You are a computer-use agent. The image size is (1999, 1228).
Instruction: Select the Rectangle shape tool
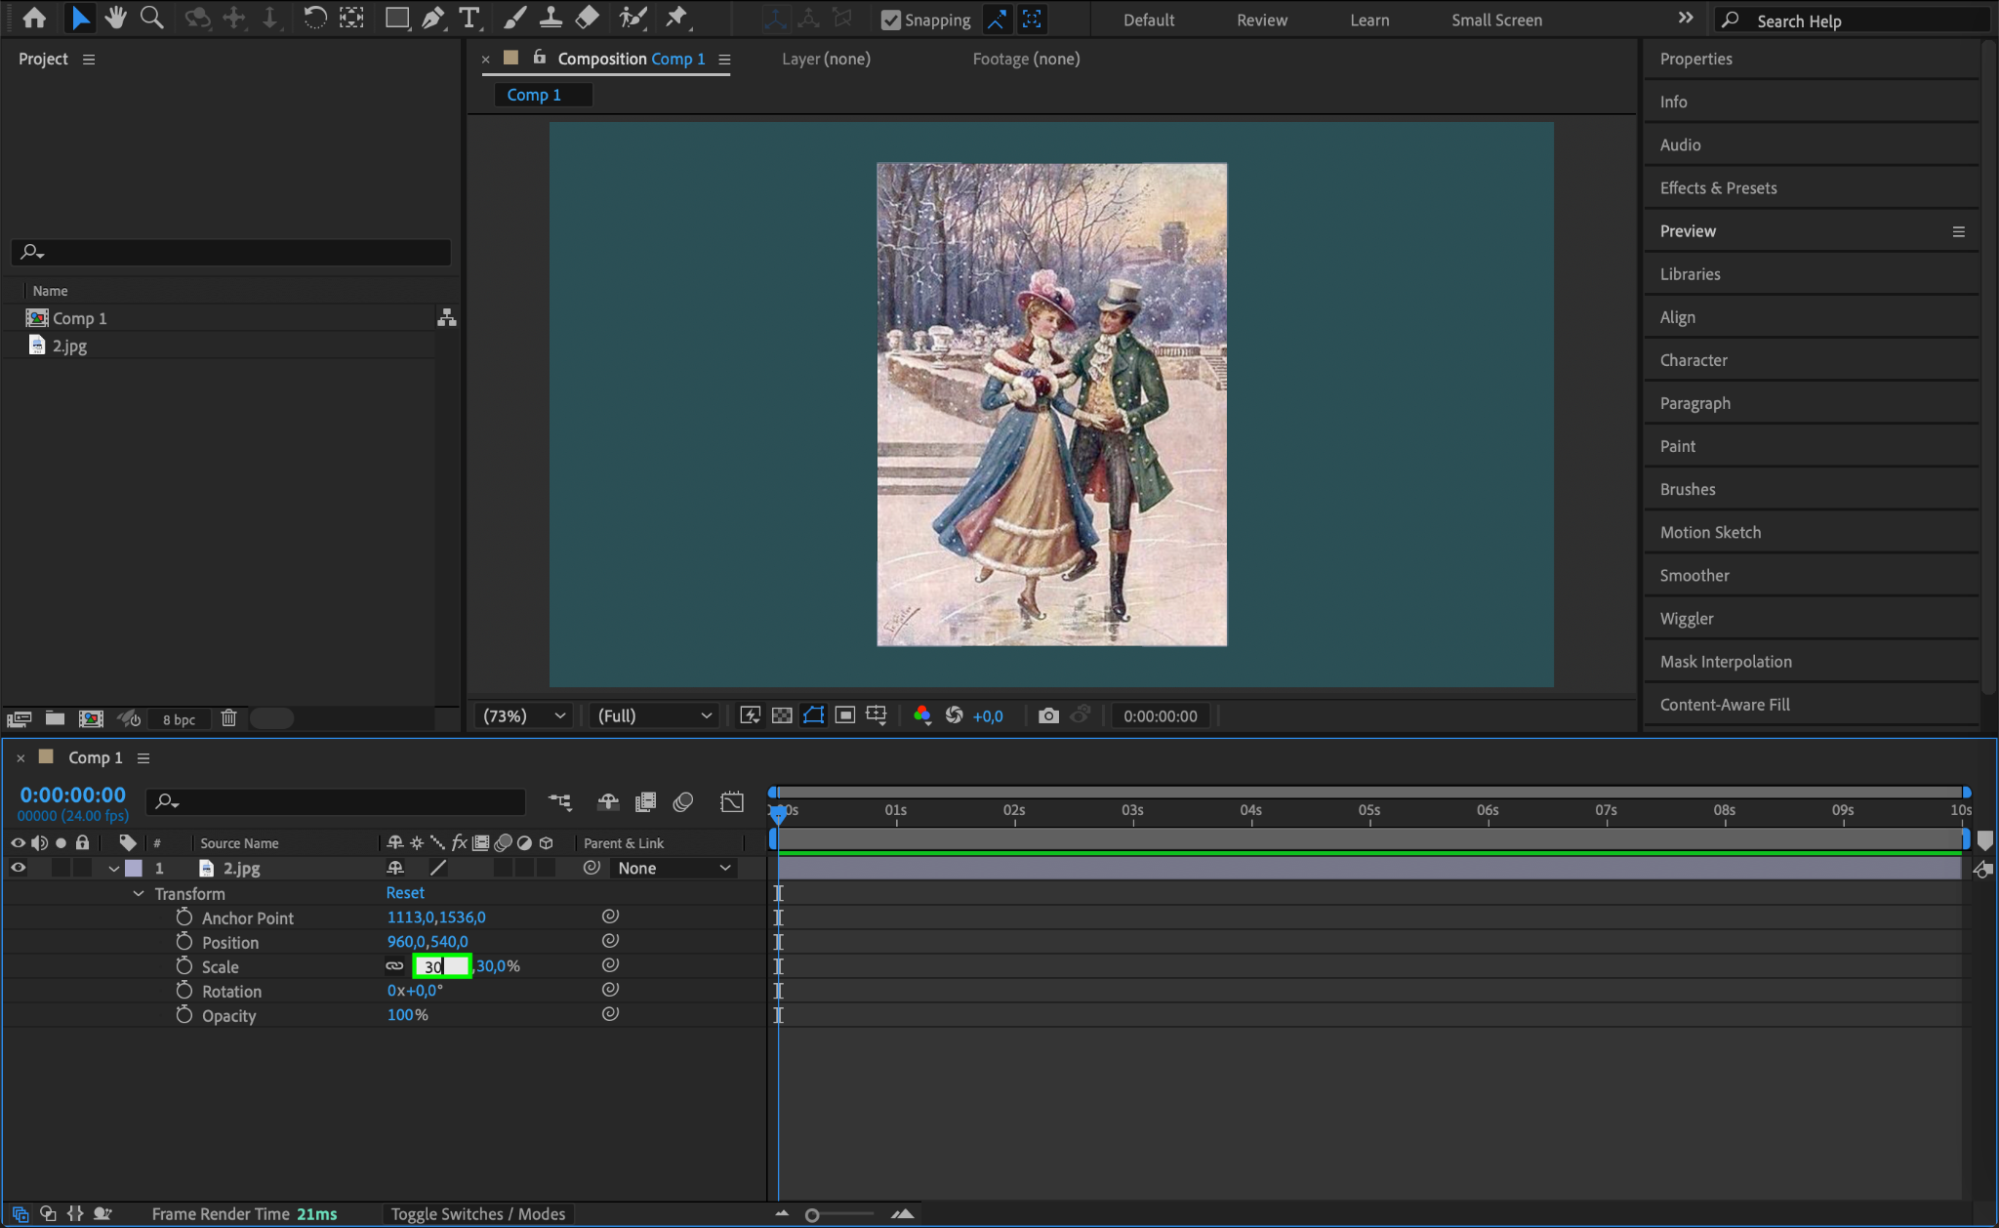coord(397,17)
